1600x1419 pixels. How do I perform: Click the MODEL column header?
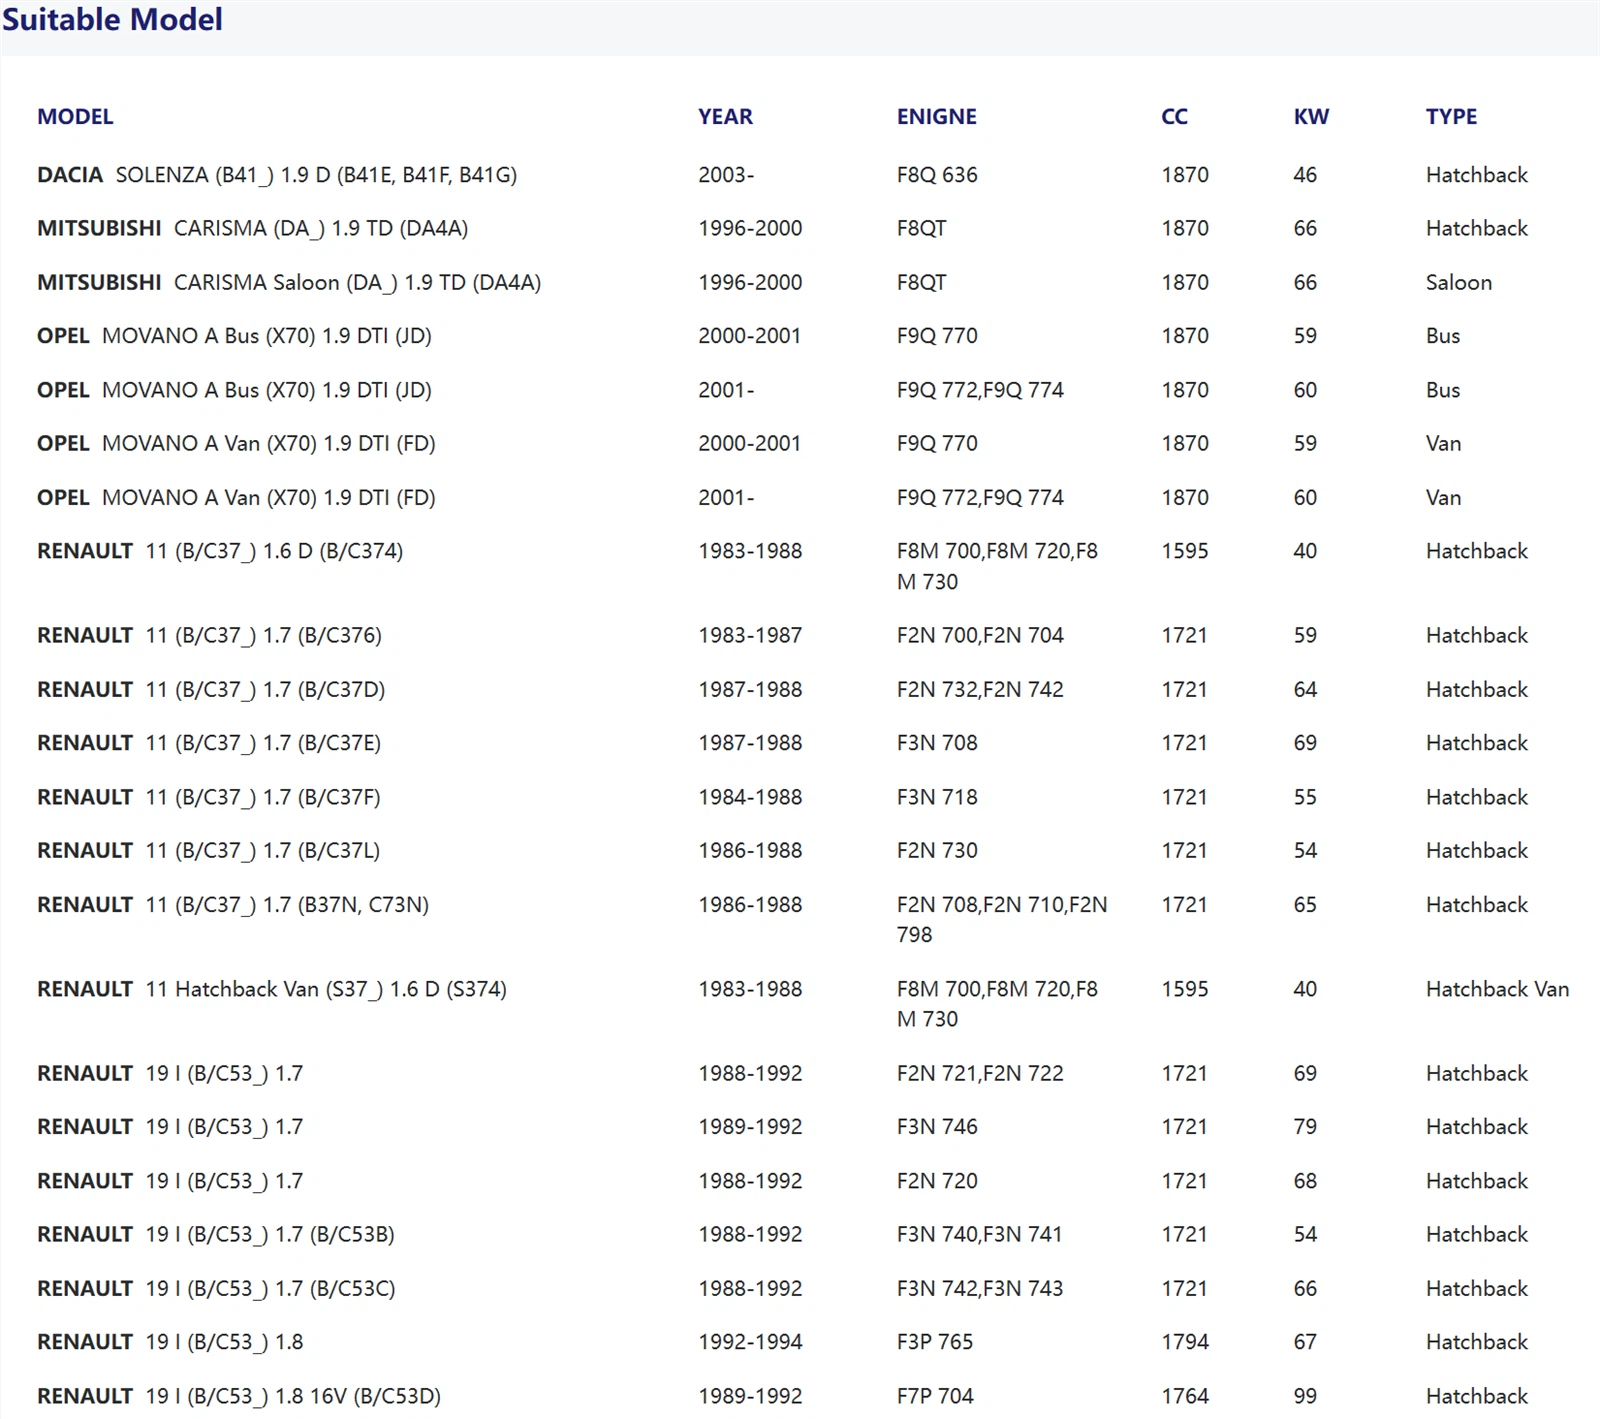[x=75, y=117]
